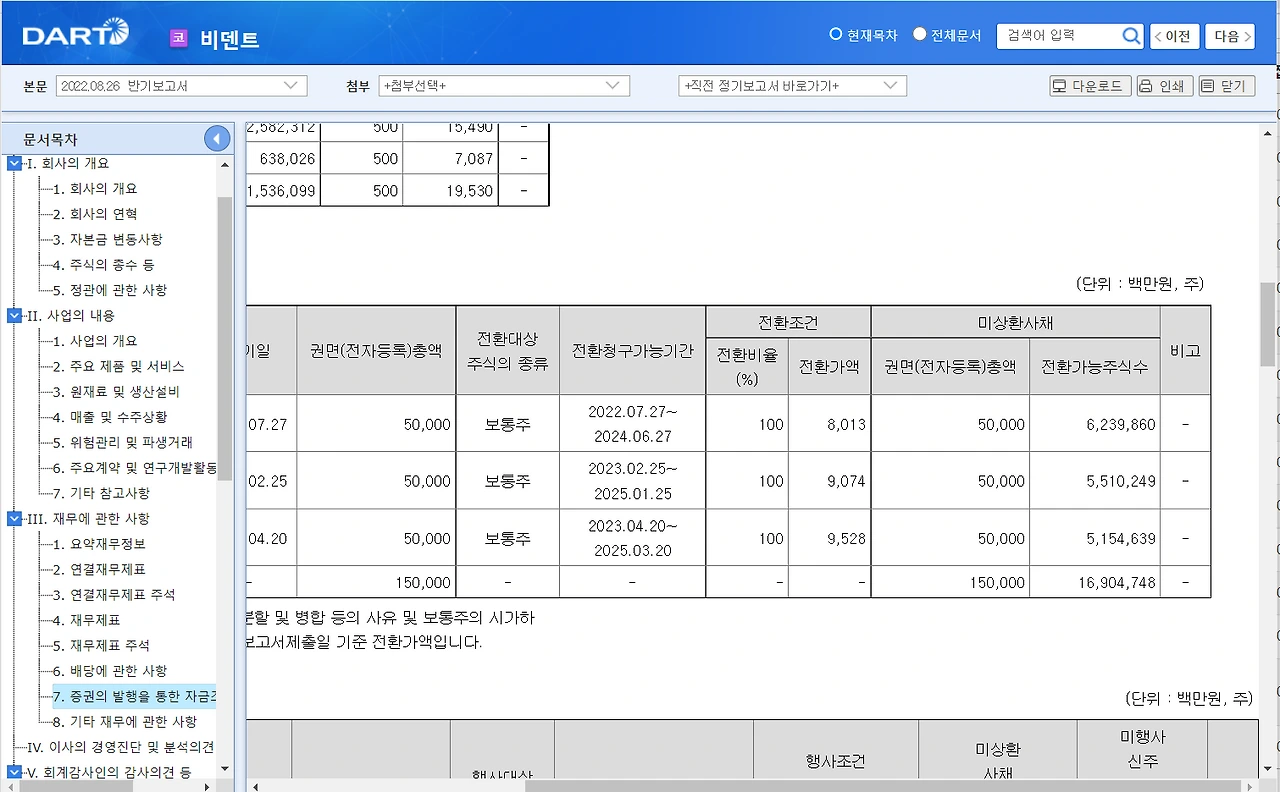Click the 인쇄 print button
The height and width of the screenshot is (792, 1280).
point(1164,86)
